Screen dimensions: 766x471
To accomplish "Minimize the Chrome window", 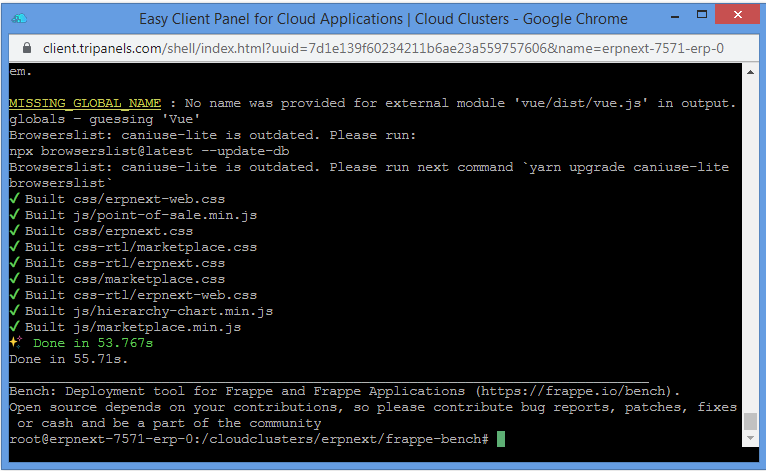I will (675, 17).
